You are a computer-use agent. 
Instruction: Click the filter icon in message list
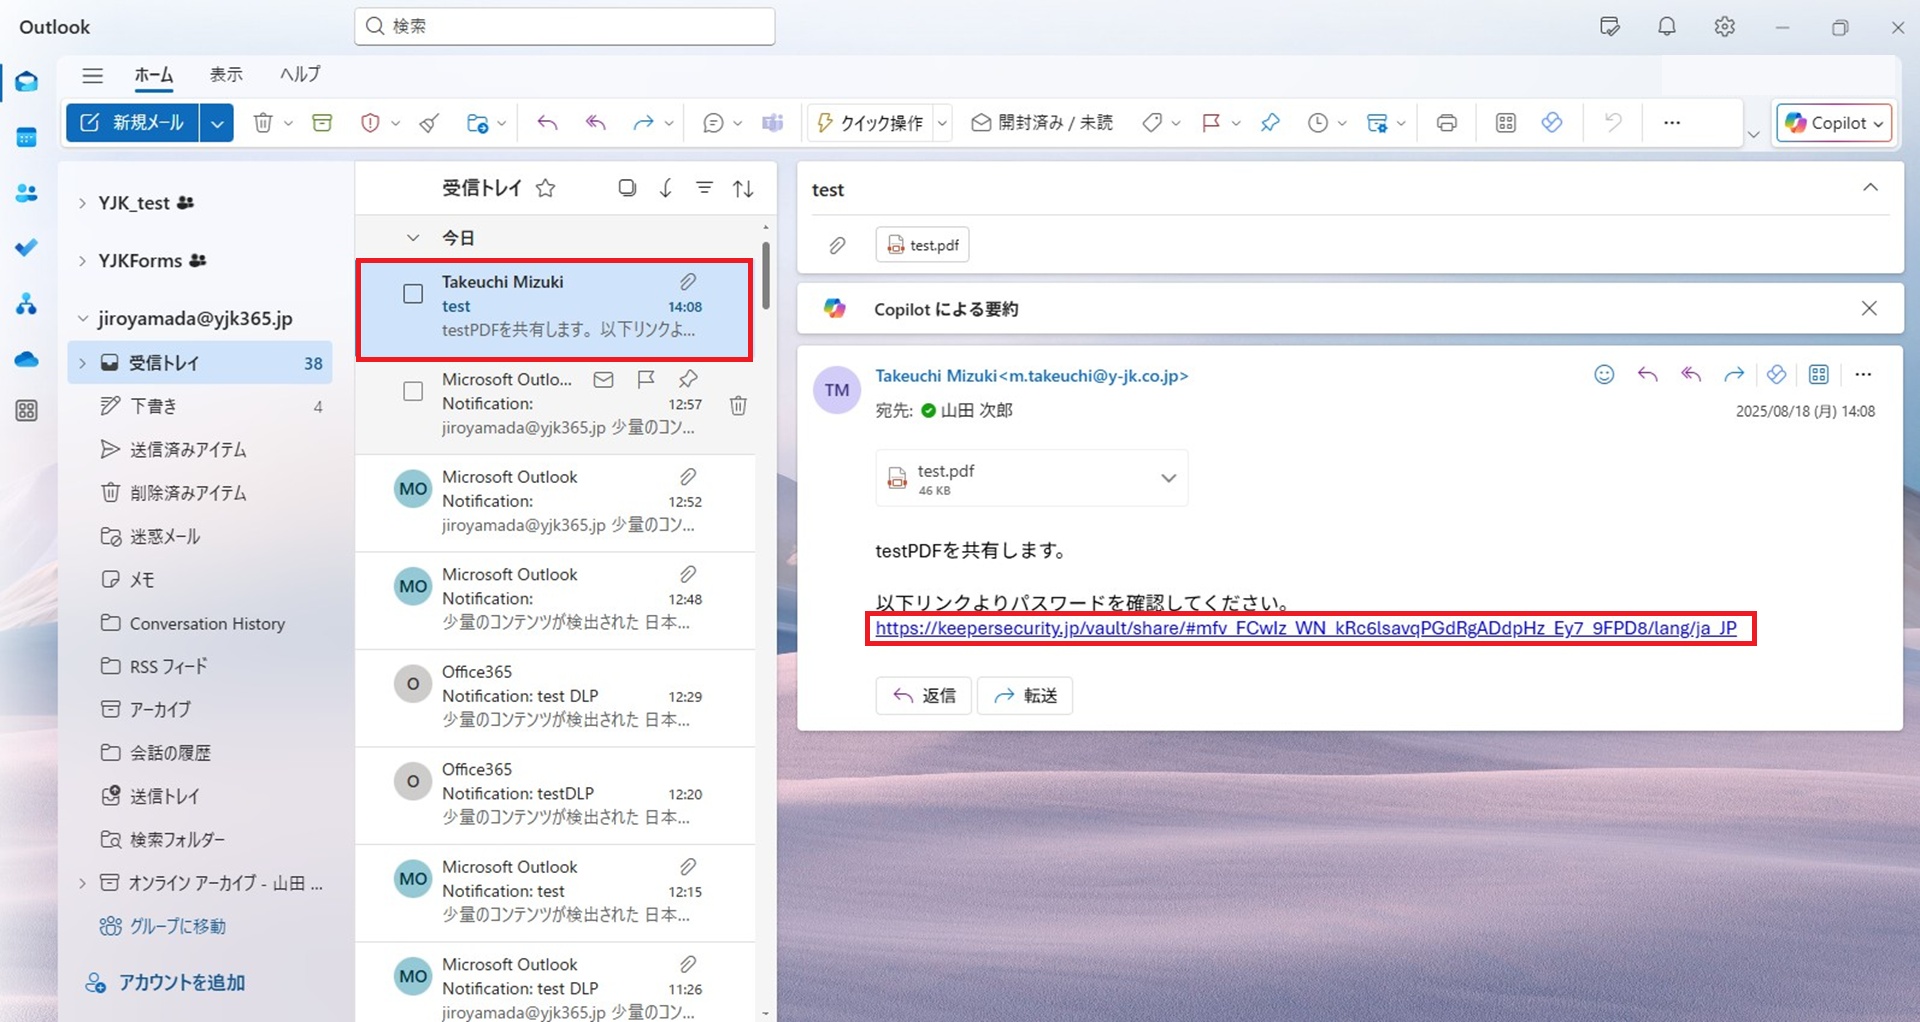[704, 188]
